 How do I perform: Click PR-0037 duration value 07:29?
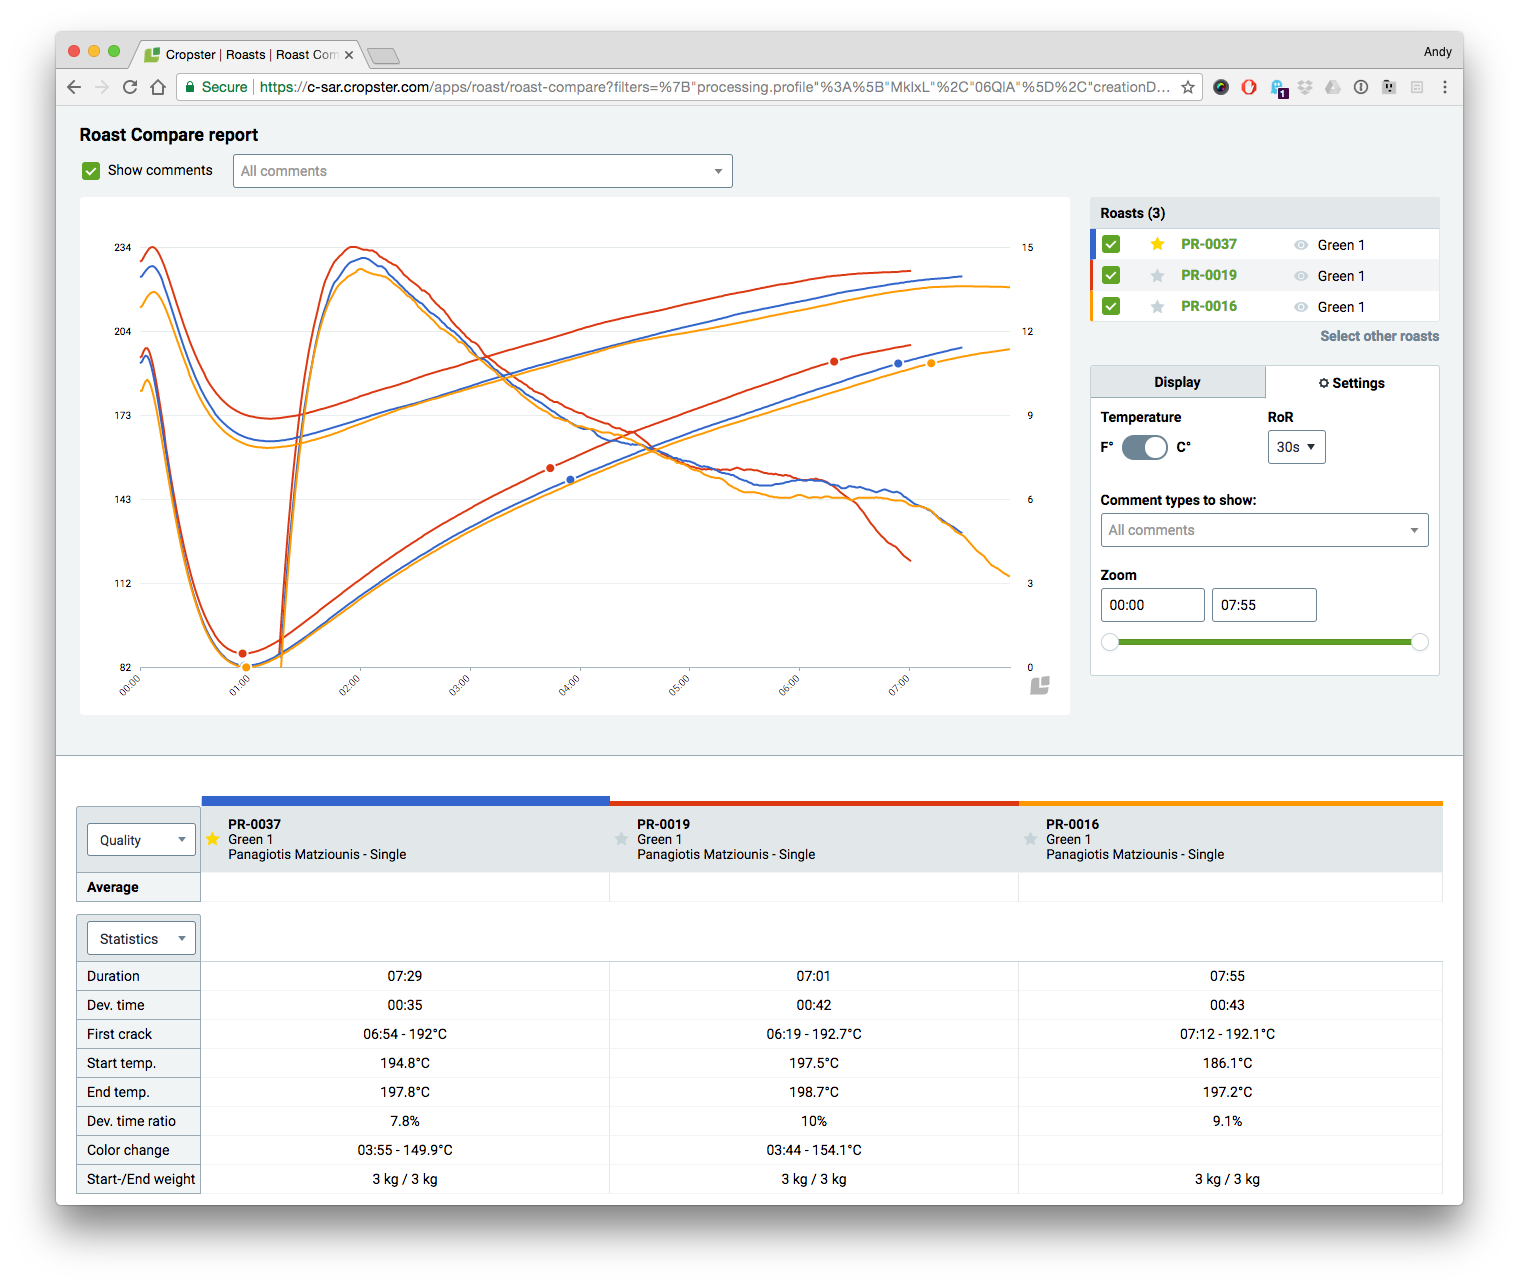point(404,976)
